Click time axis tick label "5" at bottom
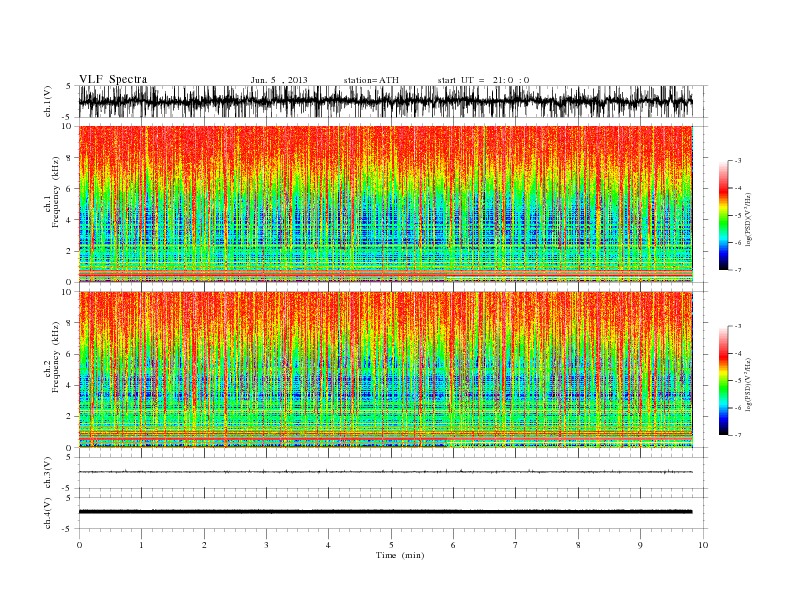 point(391,545)
